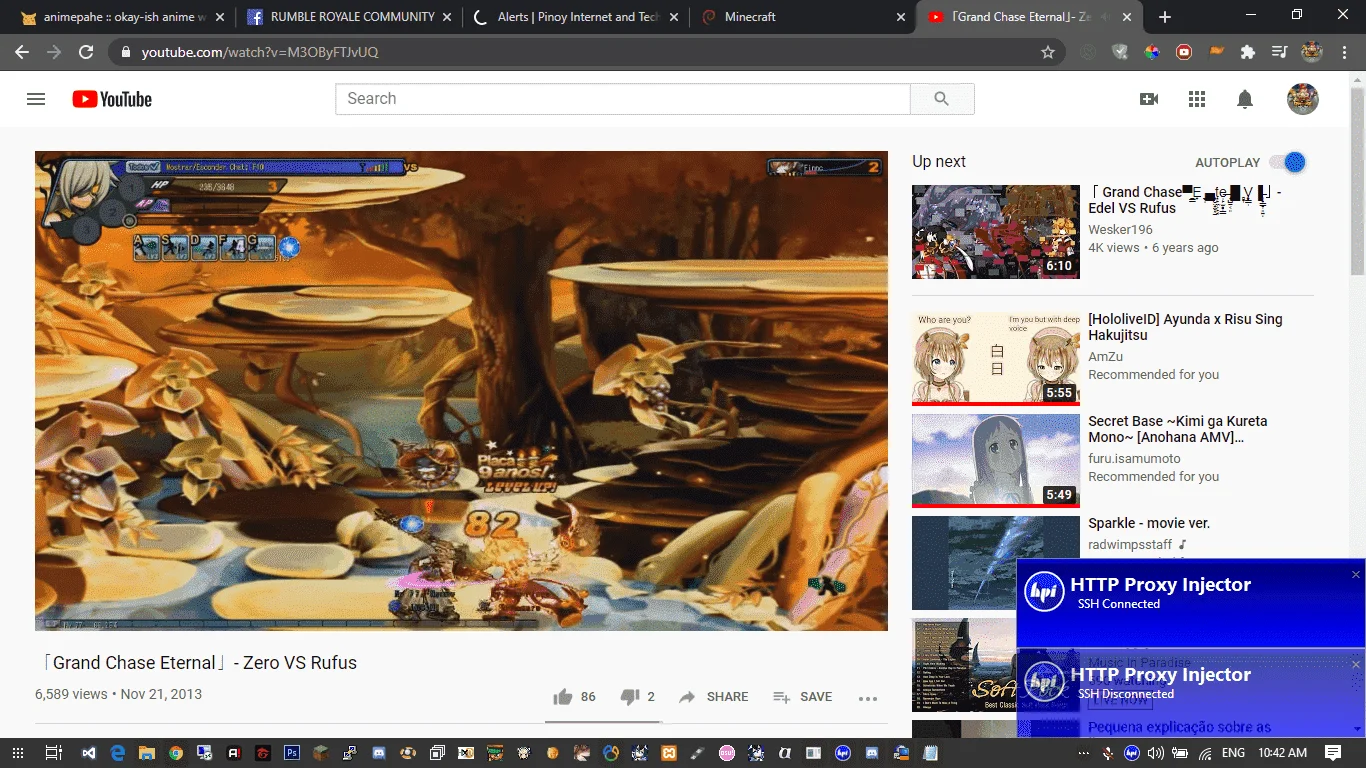Image resolution: width=1366 pixels, height=768 pixels.
Task: Click the colorful pinwheel extension icon
Action: click(1152, 52)
